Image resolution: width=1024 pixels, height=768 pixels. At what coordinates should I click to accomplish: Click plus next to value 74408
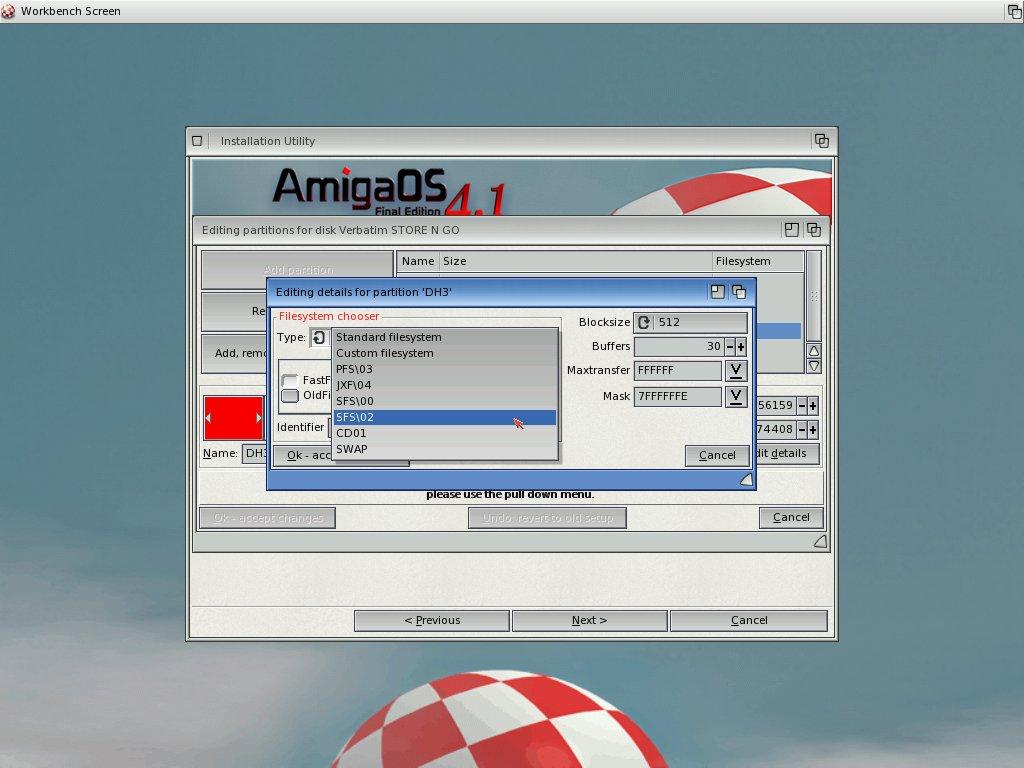coord(813,430)
